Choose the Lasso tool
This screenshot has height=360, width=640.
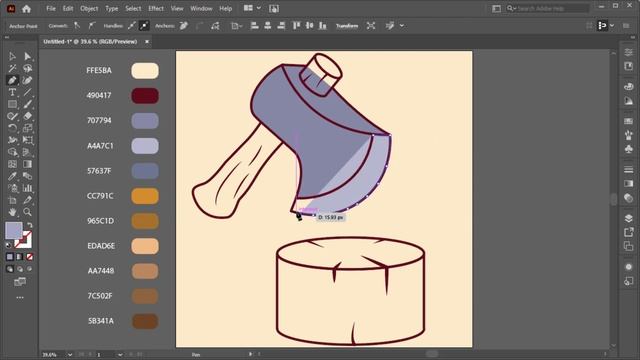click(27, 68)
